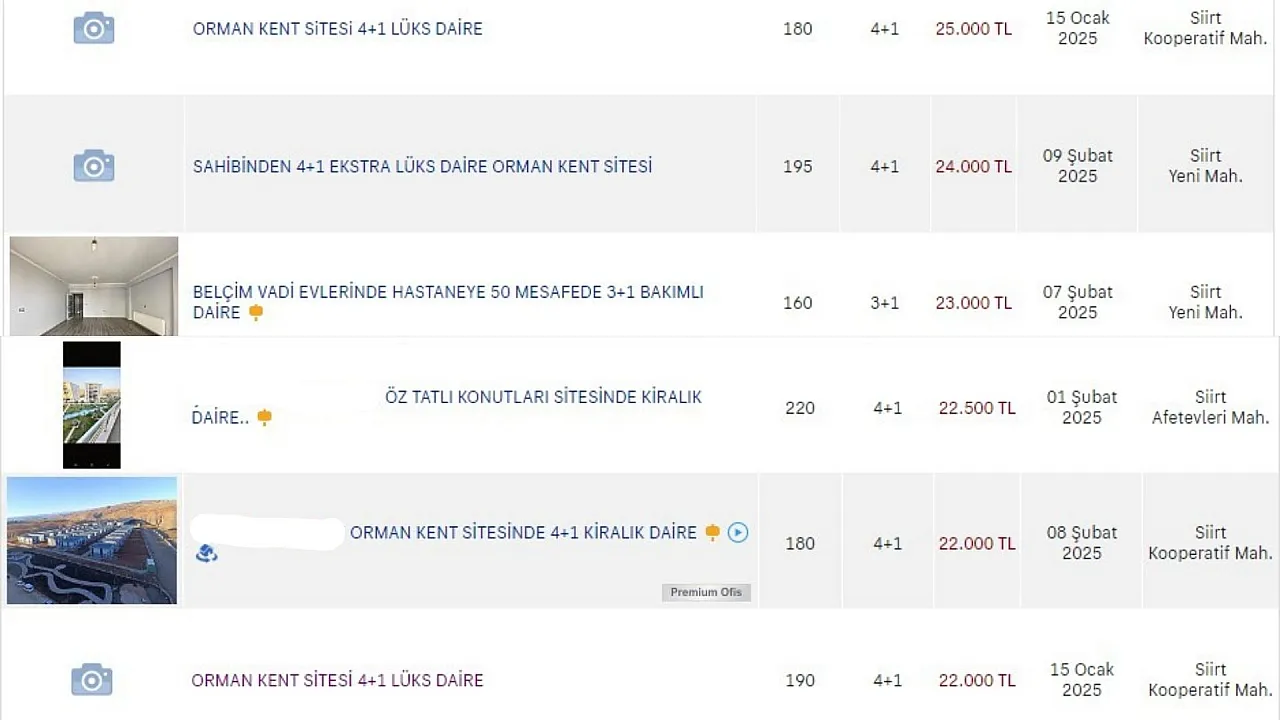
Task: Open the aerial site view thumbnail
Action: click(x=92, y=541)
